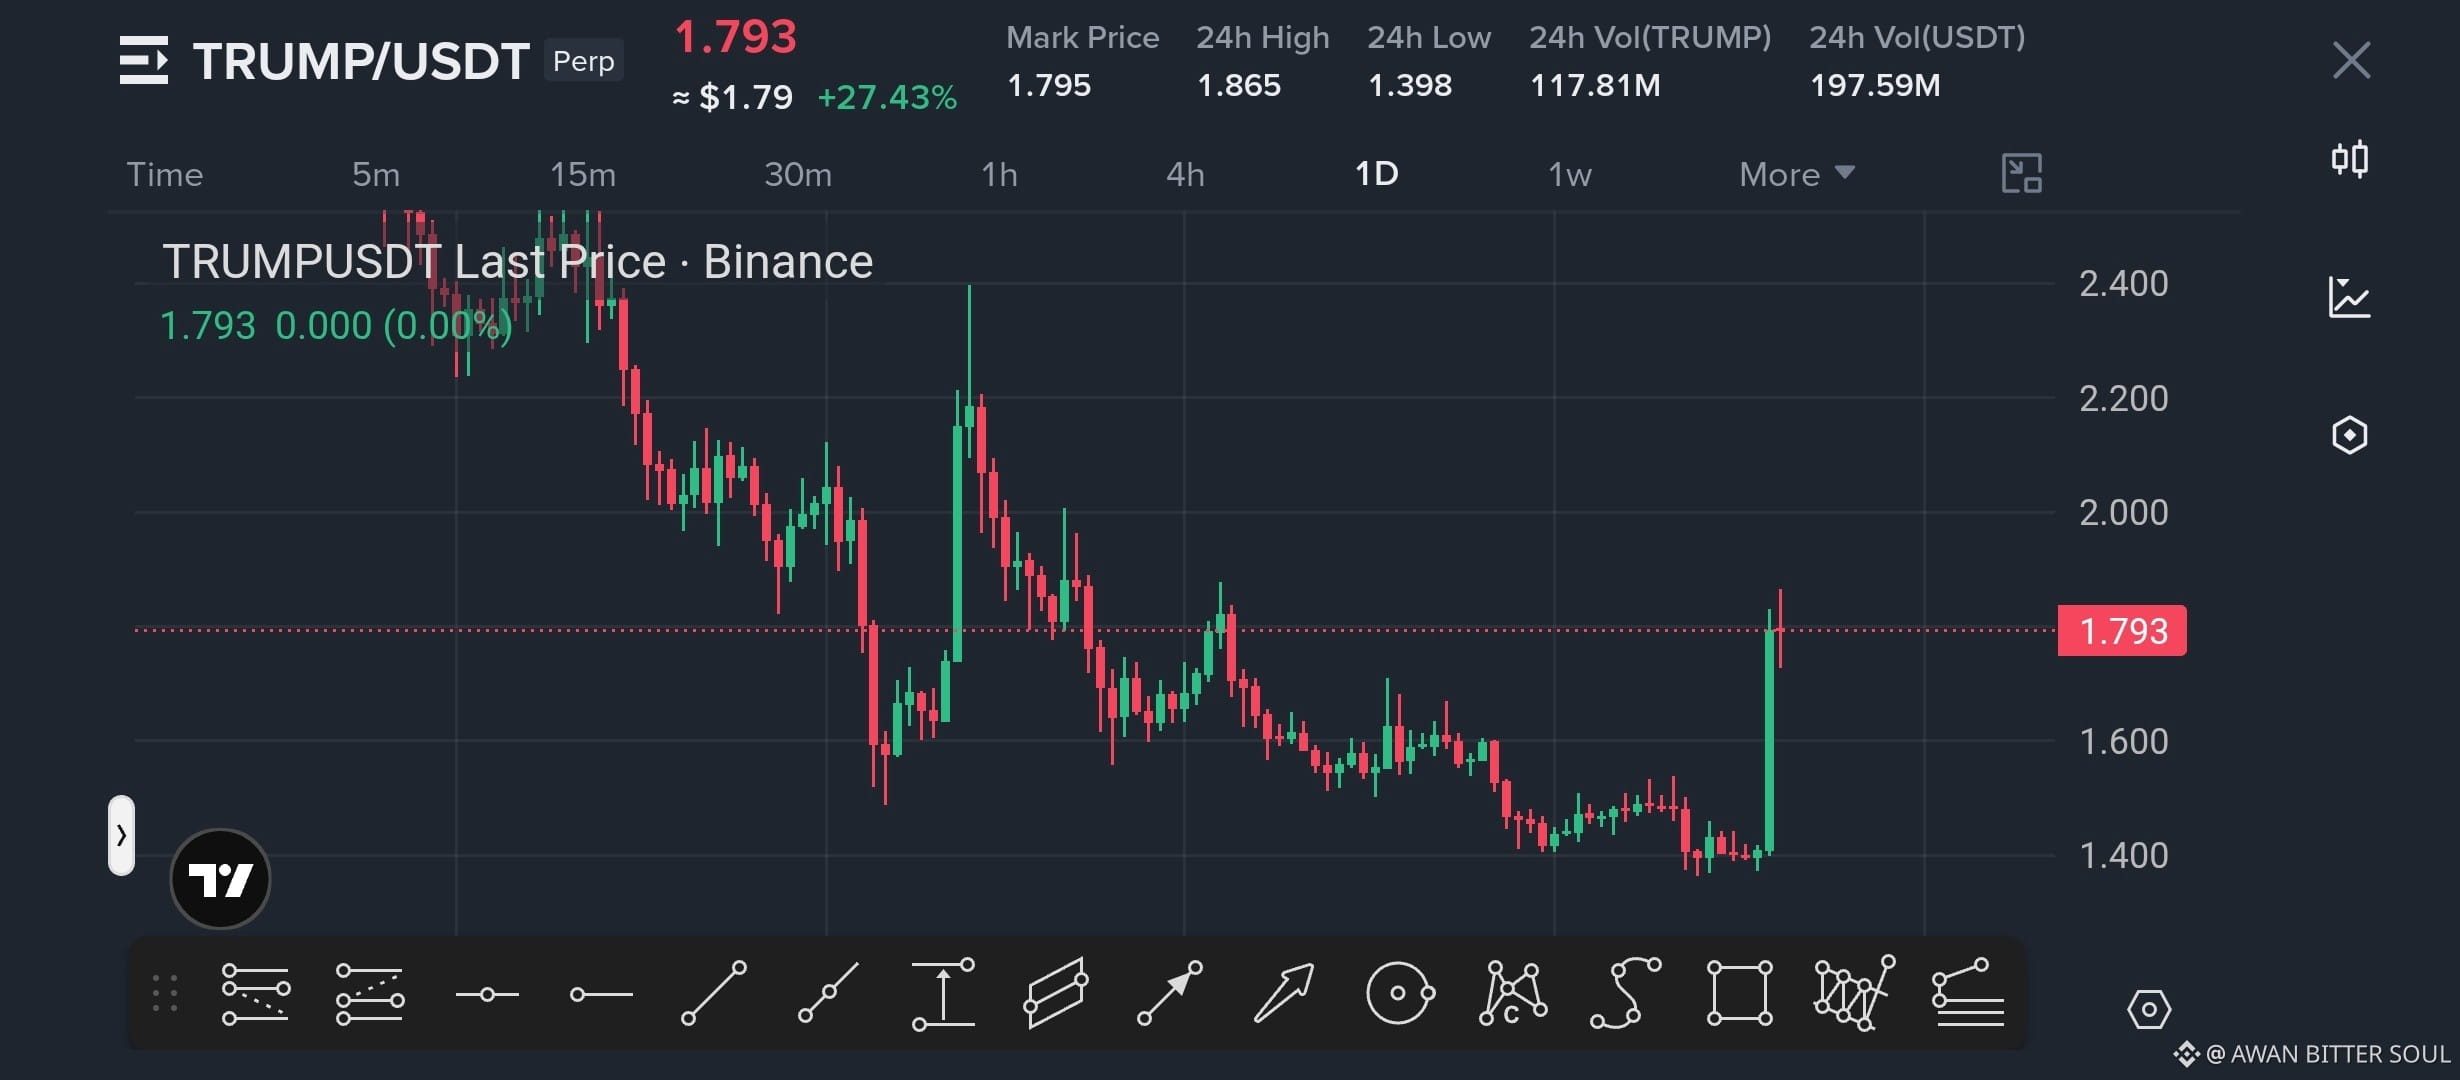2460x1080 pixels.
Task: Click the large 1.793 last price
Action: tap(735, 38)
